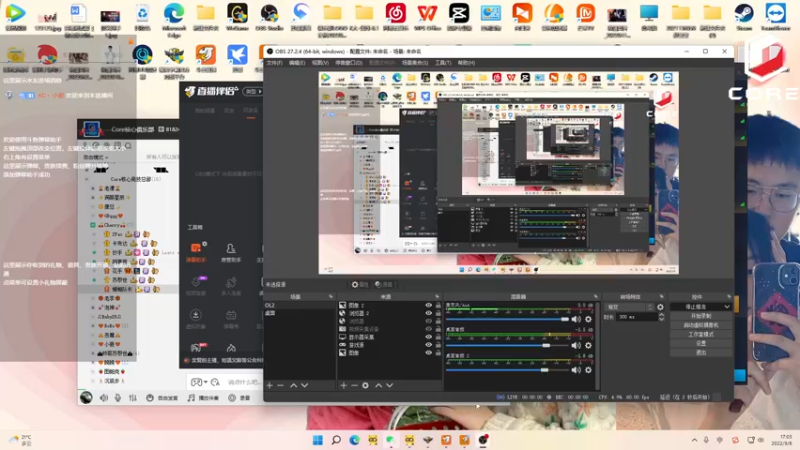
Task: Toggle visibility of bottom 图像 source
Action: (429, 353)
